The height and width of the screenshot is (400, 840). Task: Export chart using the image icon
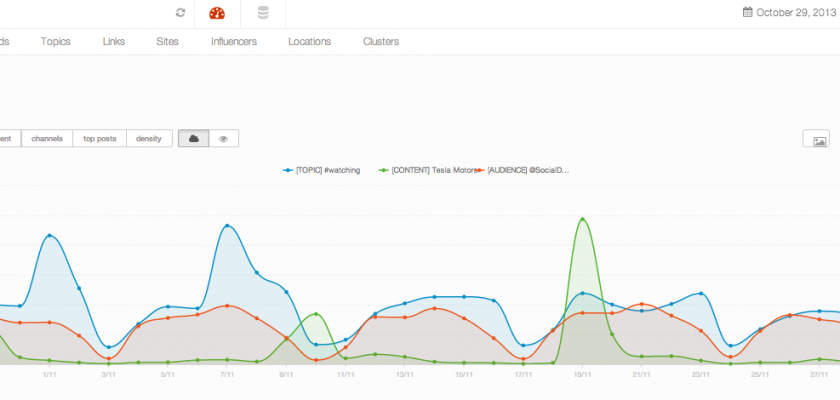(x=816, y=139)
